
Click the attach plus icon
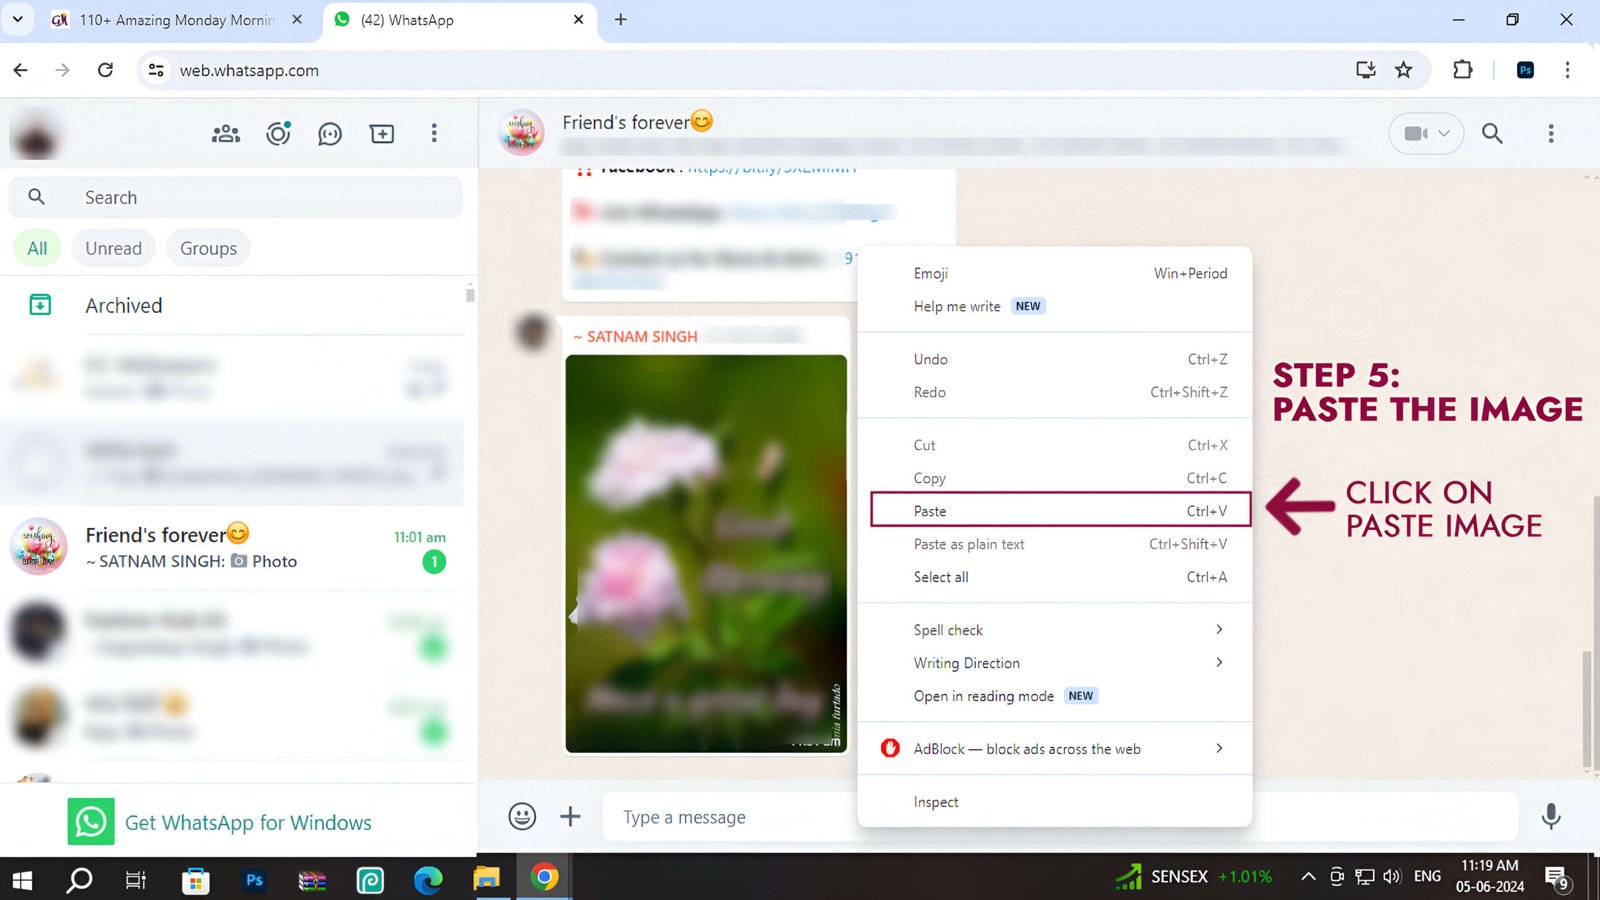(570, 817)
